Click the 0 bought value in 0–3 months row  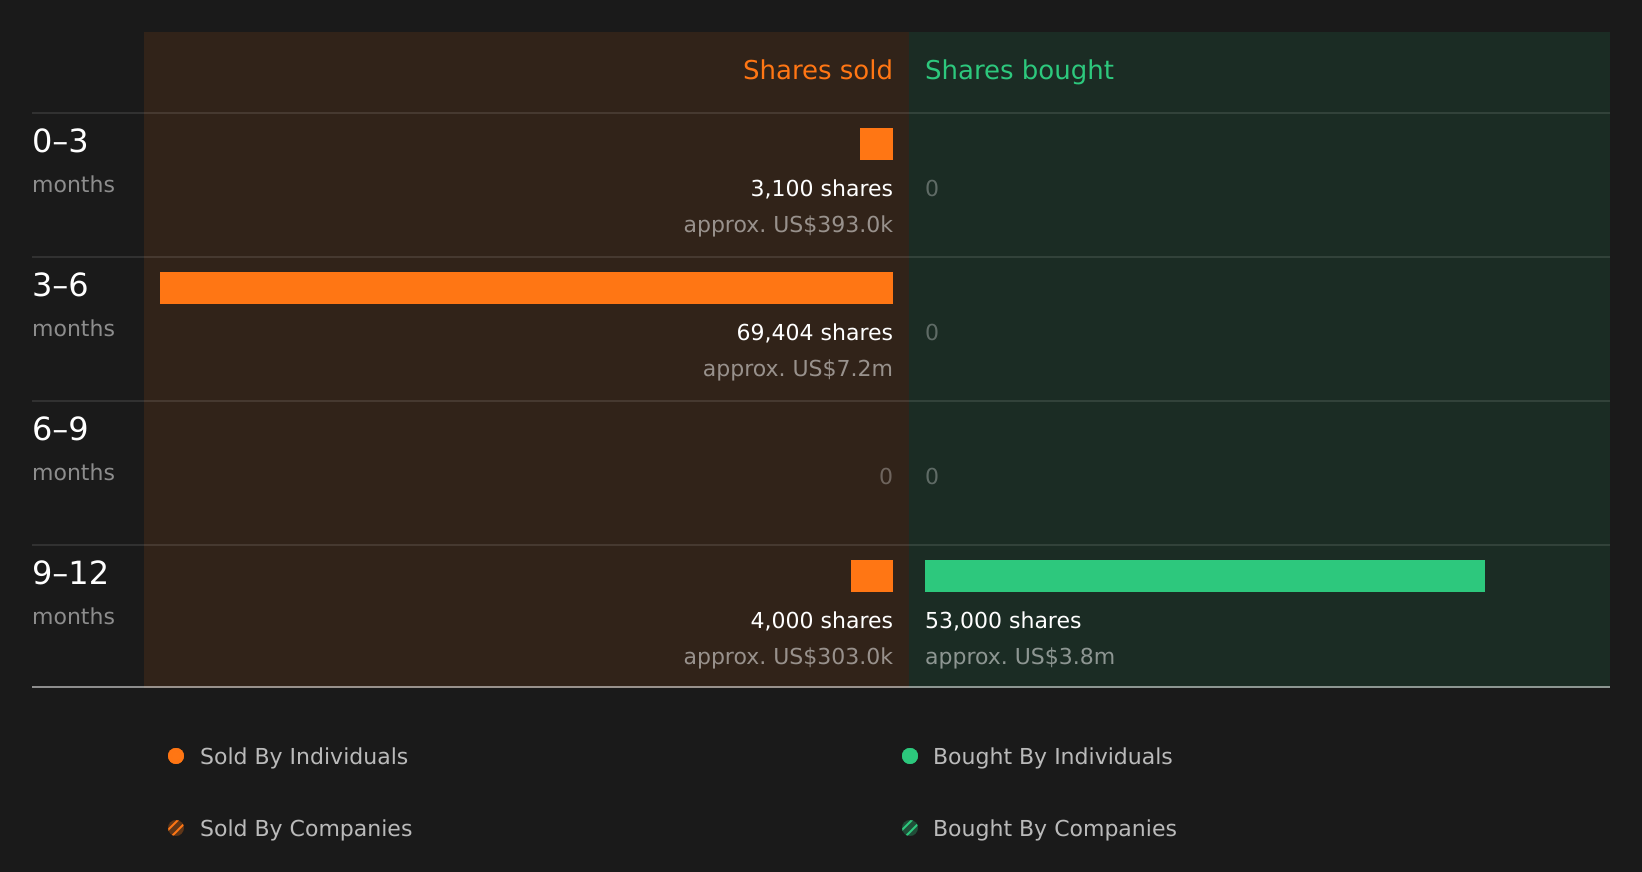pos(932,189)
